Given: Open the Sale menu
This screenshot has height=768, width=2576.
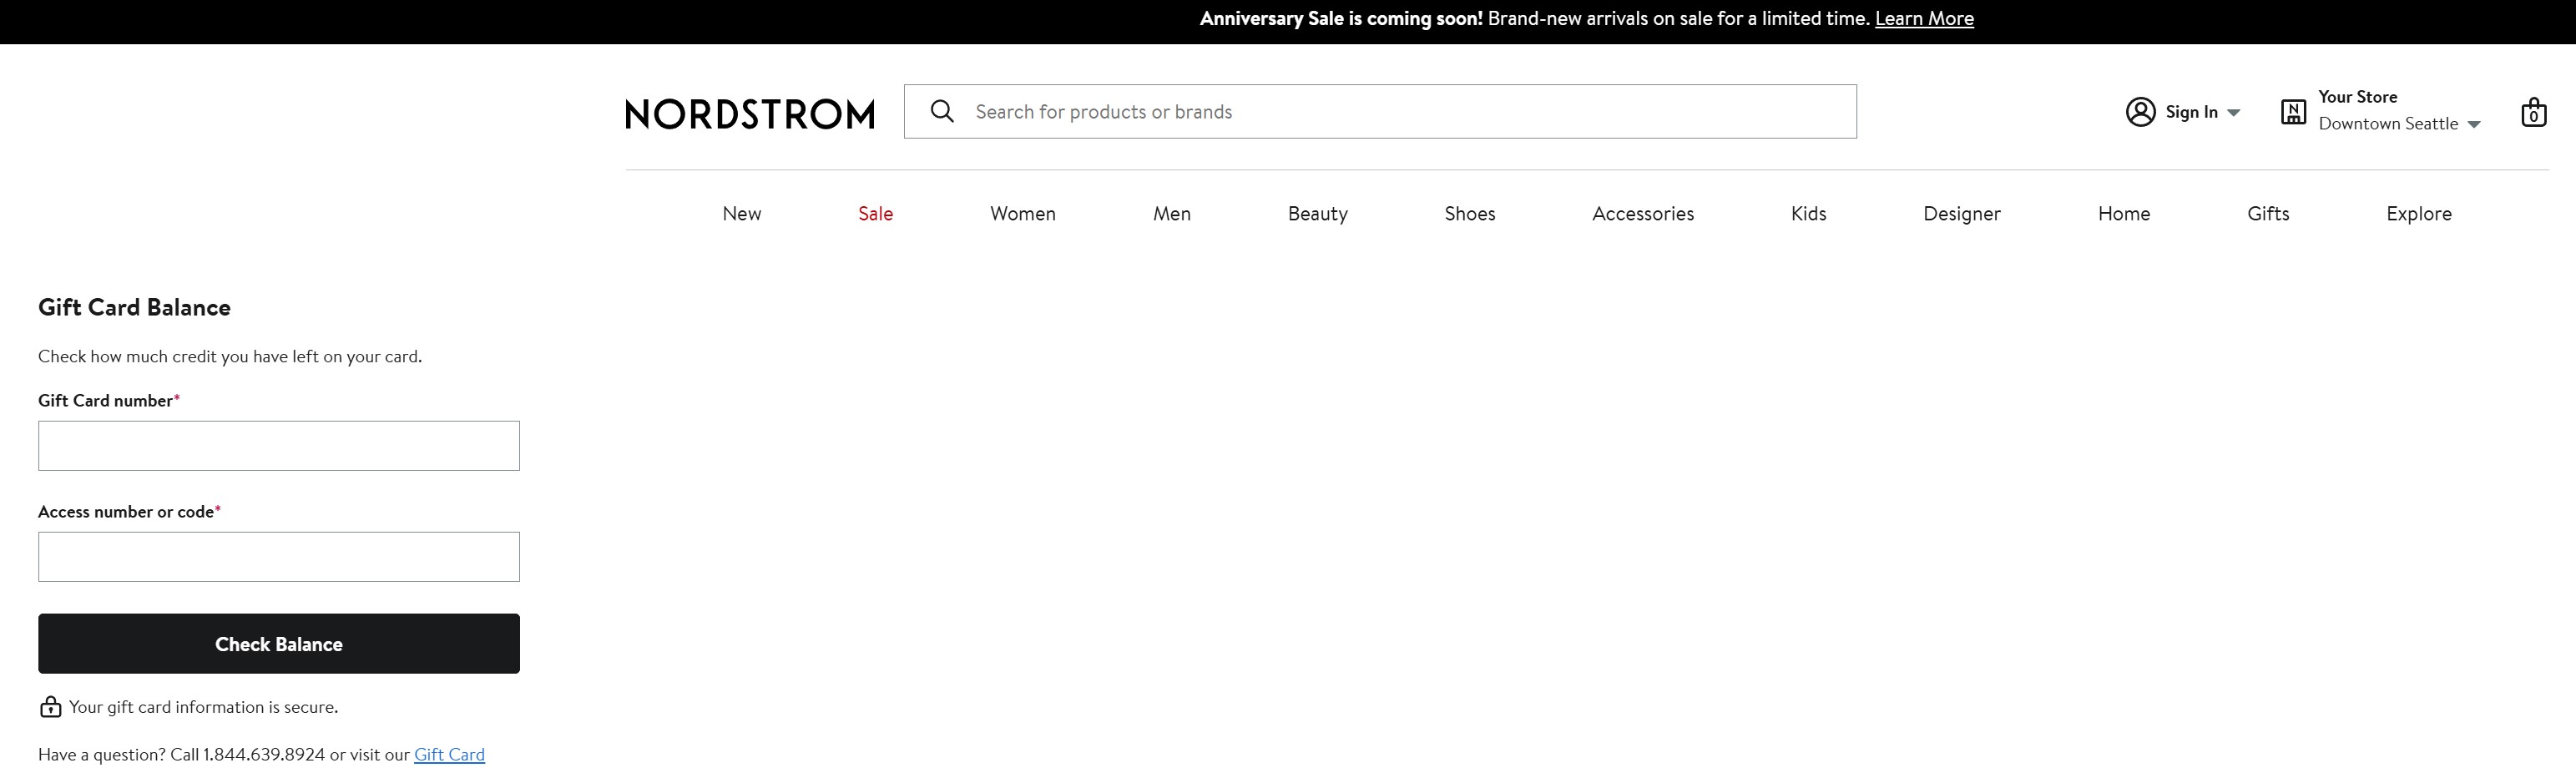Looking at the screenshot, I should point(875,213).
